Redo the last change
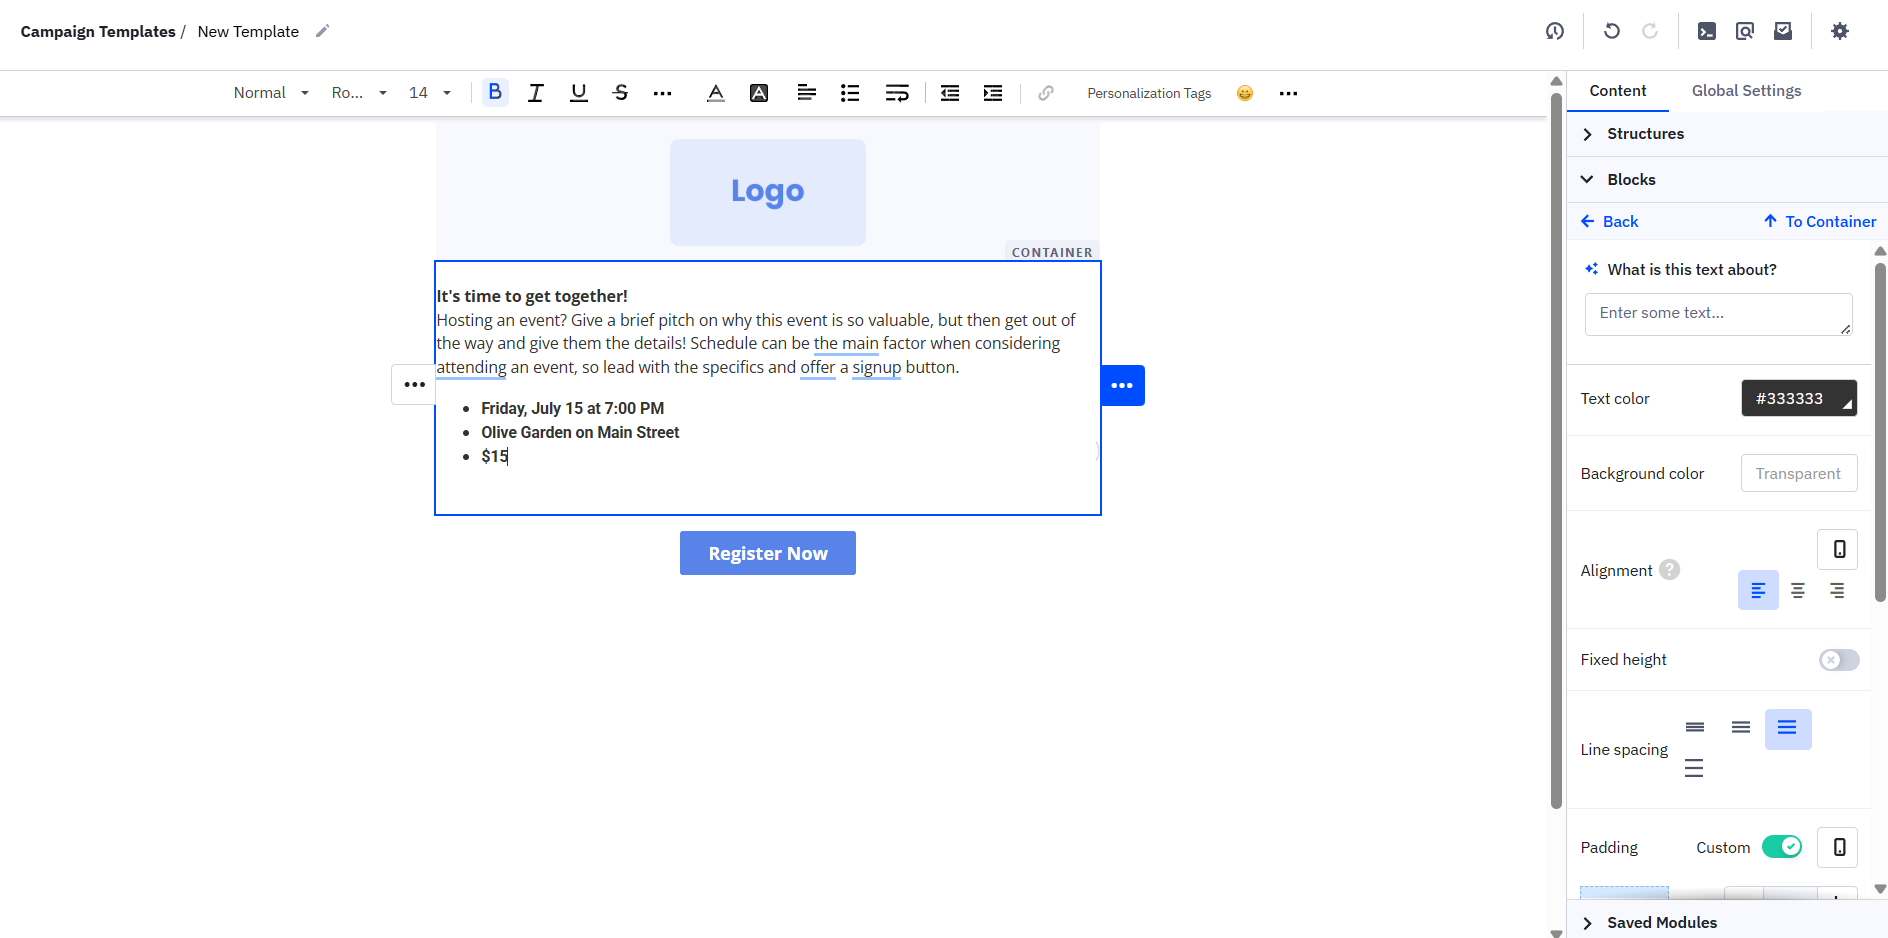Viewport: 1888px width, 938px height. pyautogui.click(x=1650, y=31)
